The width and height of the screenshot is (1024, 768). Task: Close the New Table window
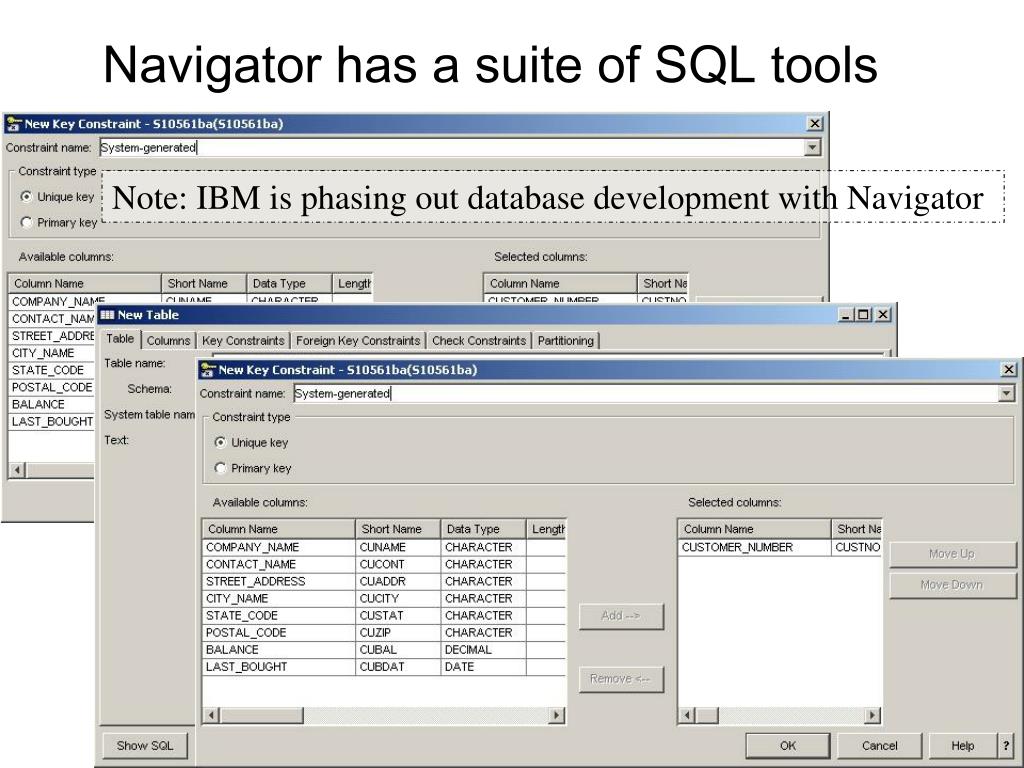[x=883, y=315]
